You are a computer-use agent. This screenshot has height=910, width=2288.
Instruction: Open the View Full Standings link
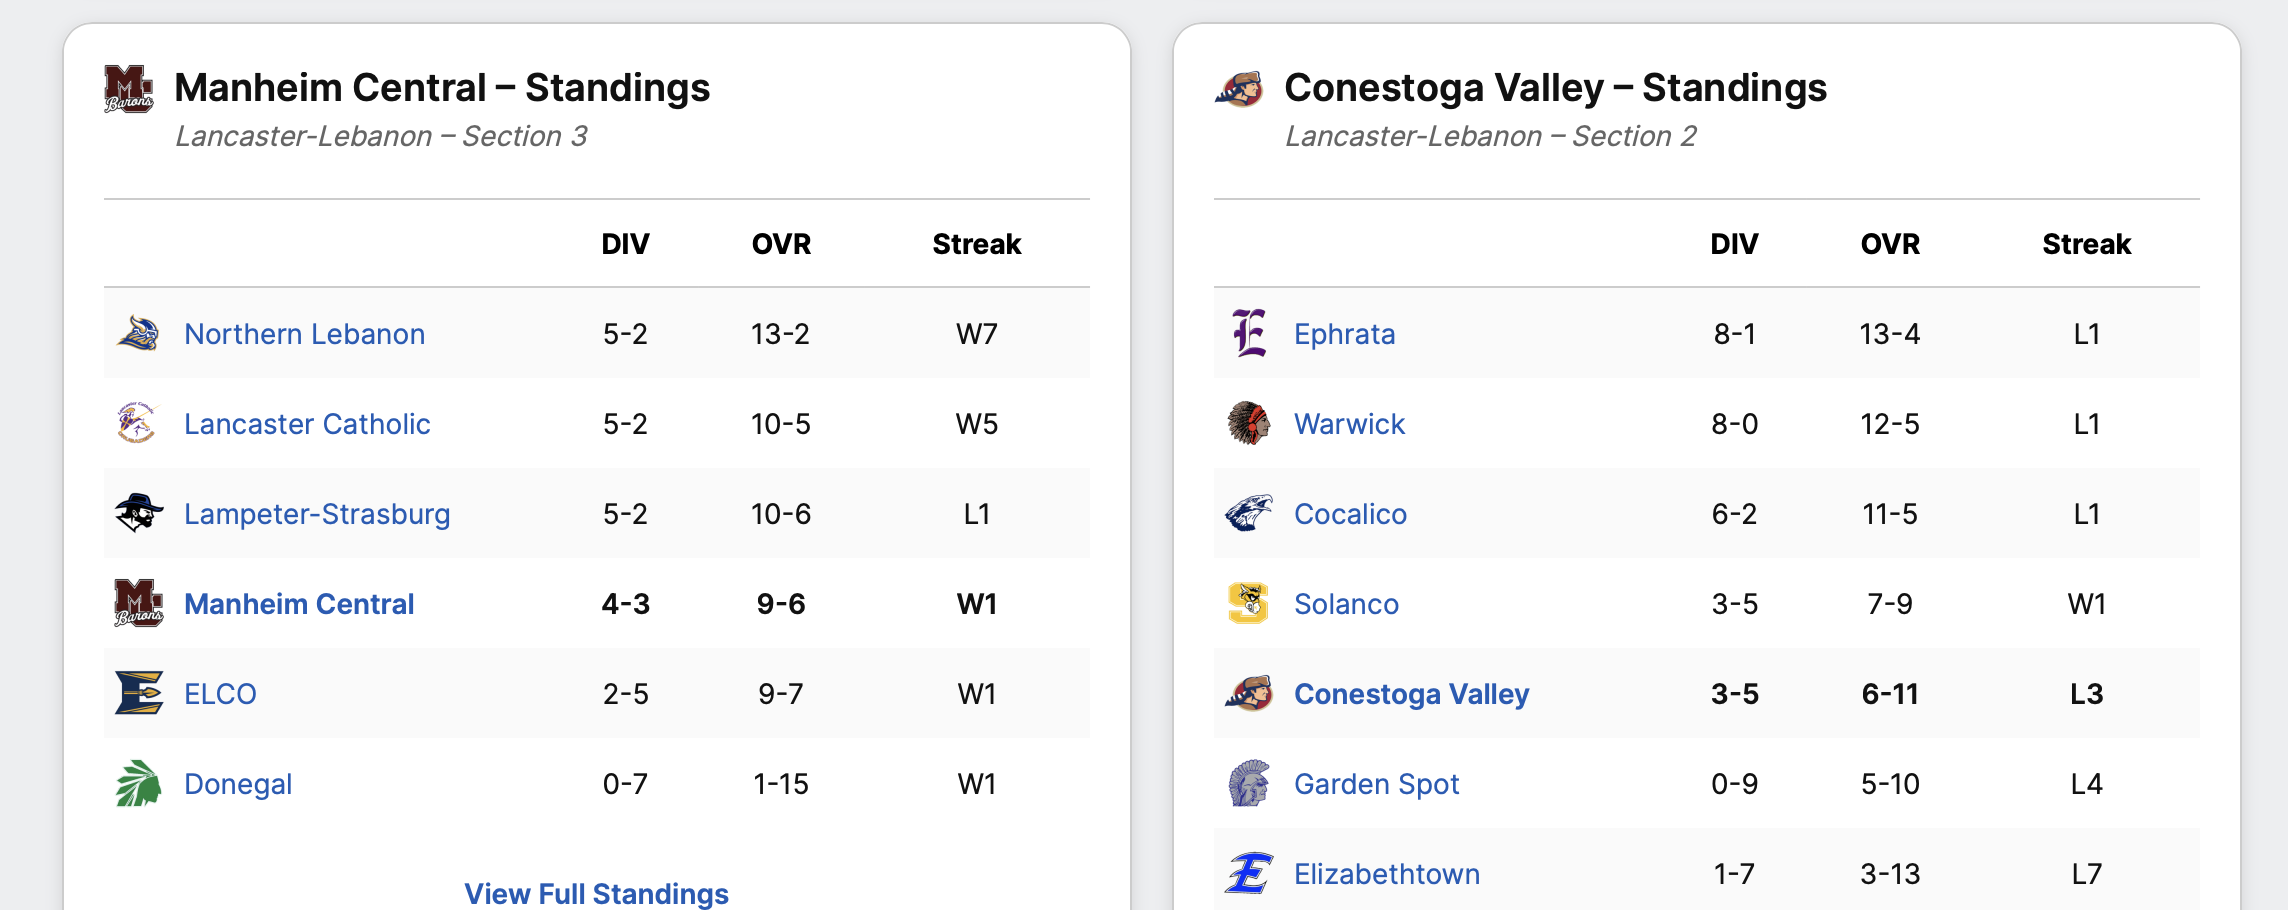pos(596,893)
